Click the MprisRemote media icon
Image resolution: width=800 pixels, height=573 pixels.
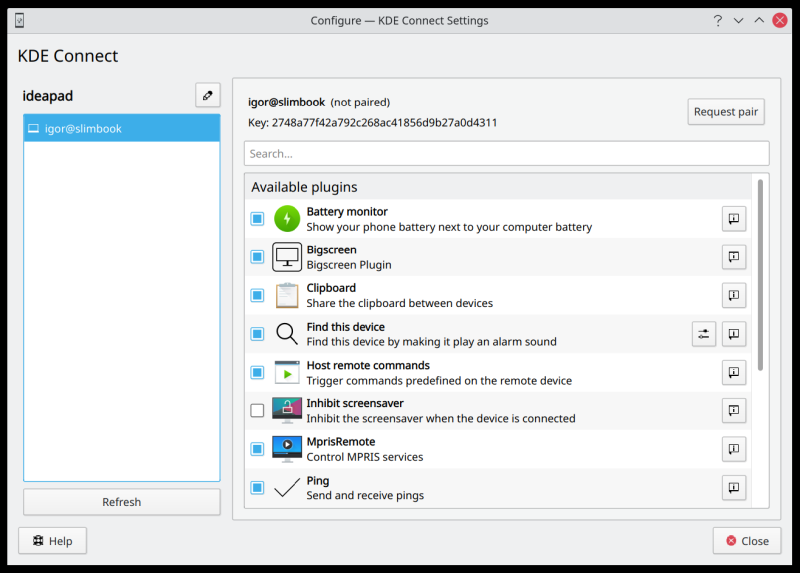tap(287, 449)
